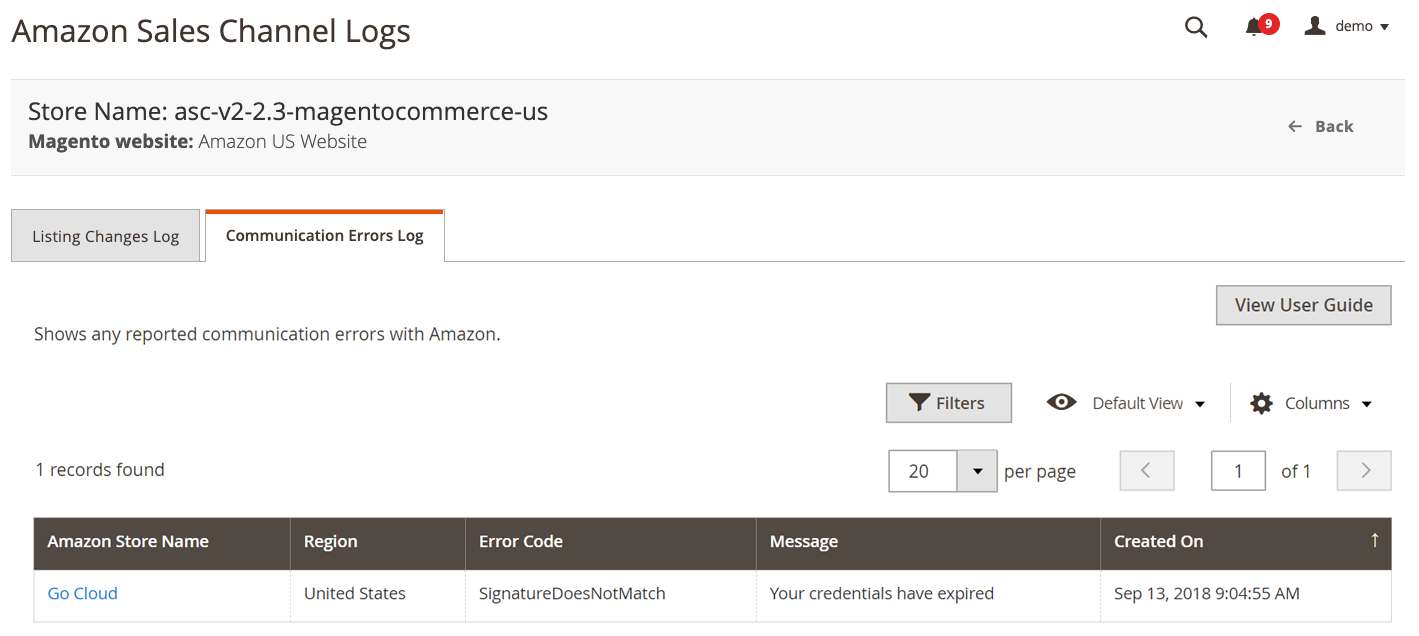Expand the demo user dropdown menu
Viewport: 1419px width, 636px height.
1385,27
